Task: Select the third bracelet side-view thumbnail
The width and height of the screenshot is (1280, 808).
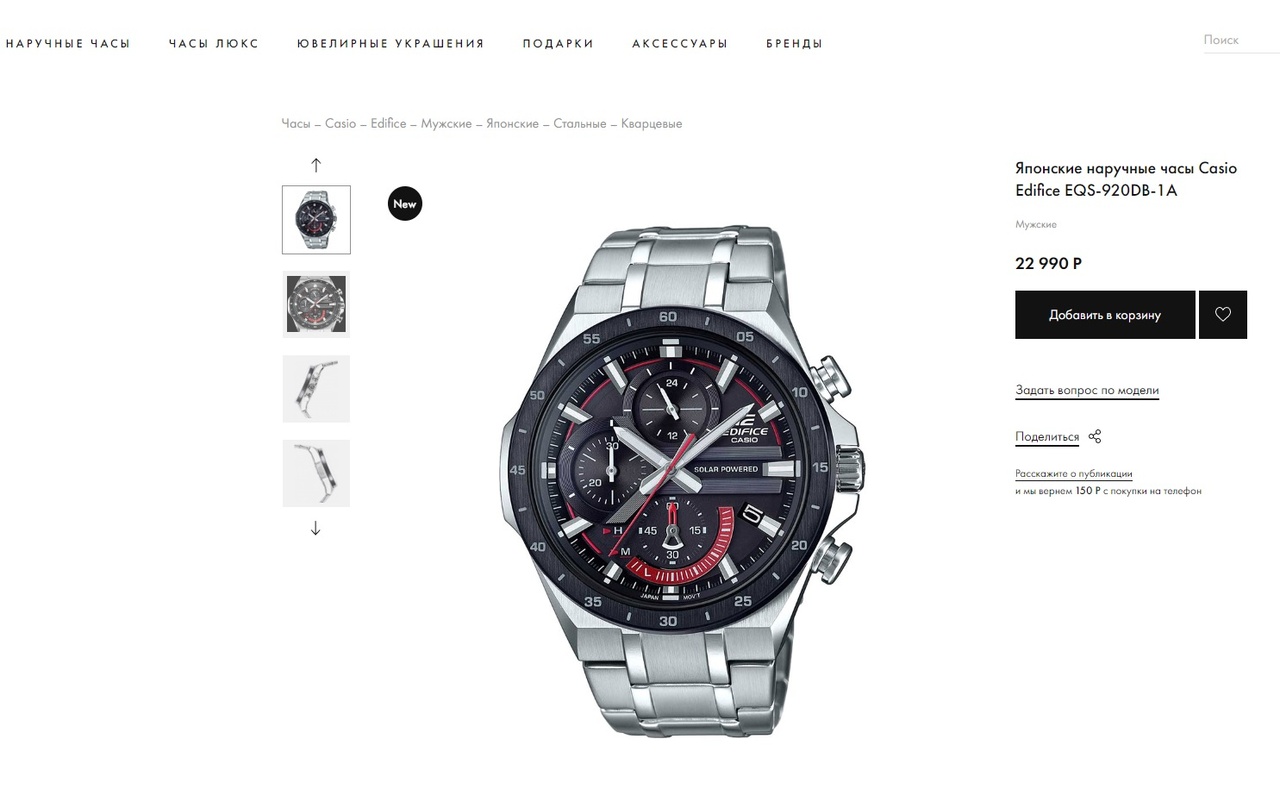Action: point(316,389)
